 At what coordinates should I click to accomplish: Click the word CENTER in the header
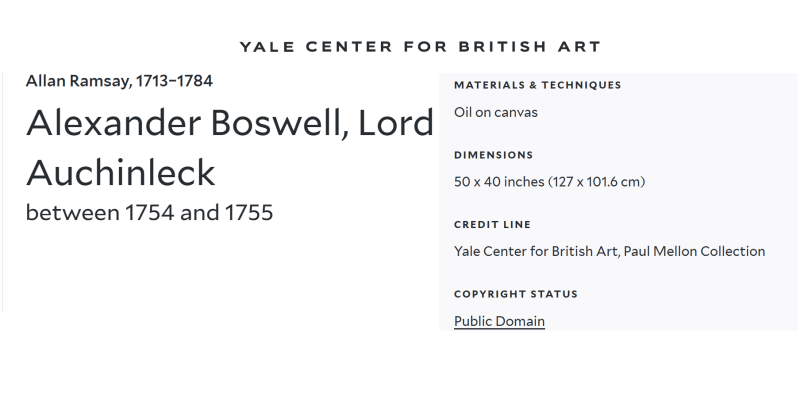tap(349, 46)
